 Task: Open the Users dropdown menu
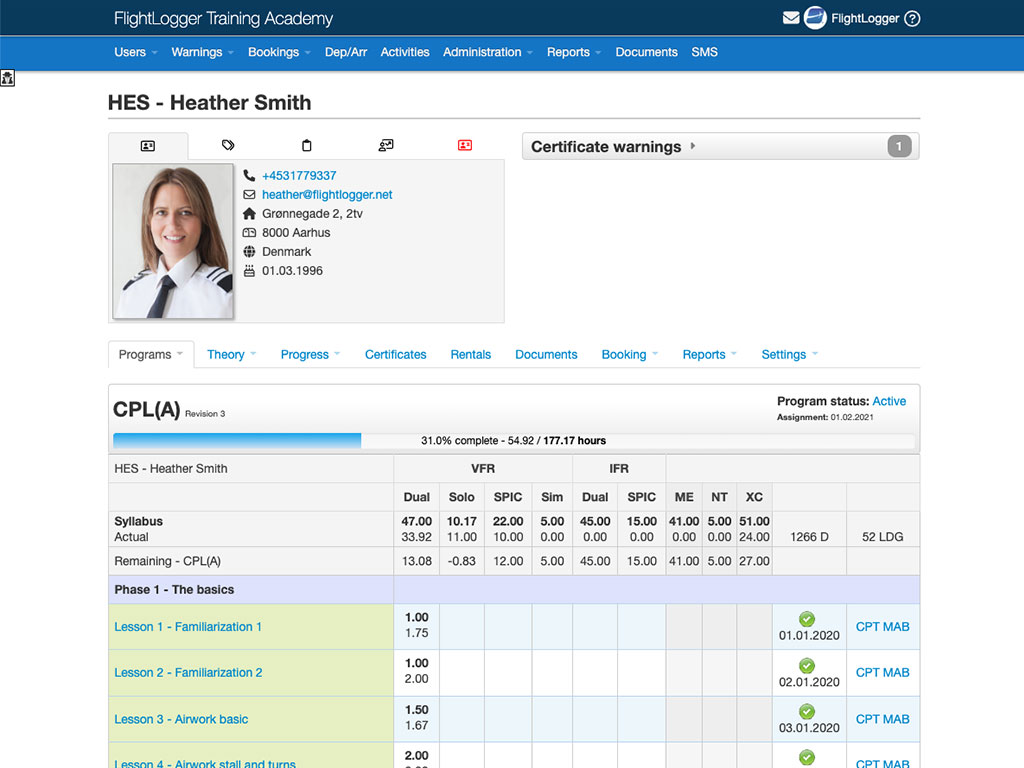135,52
